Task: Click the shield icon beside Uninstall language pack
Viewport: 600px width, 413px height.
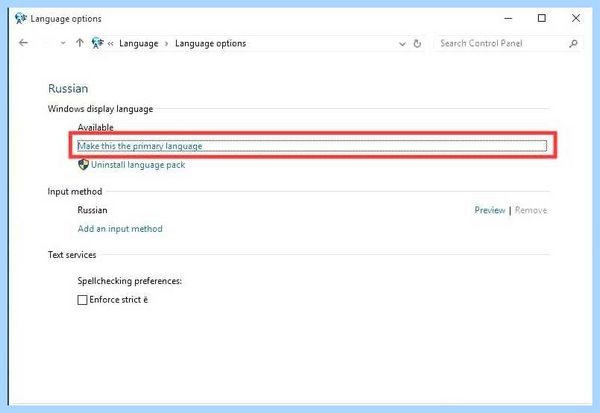Action: tap(83, 165)
